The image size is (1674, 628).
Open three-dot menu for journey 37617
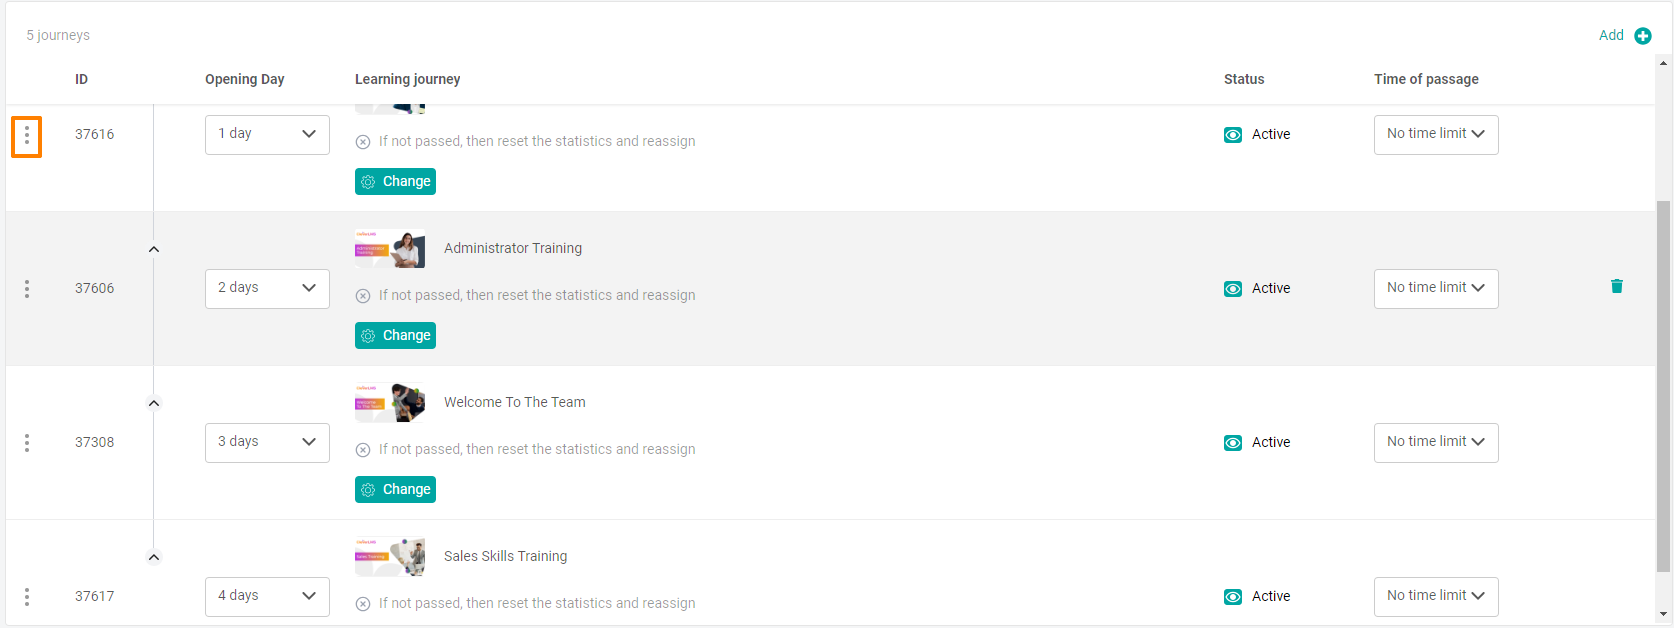point(27,597)
